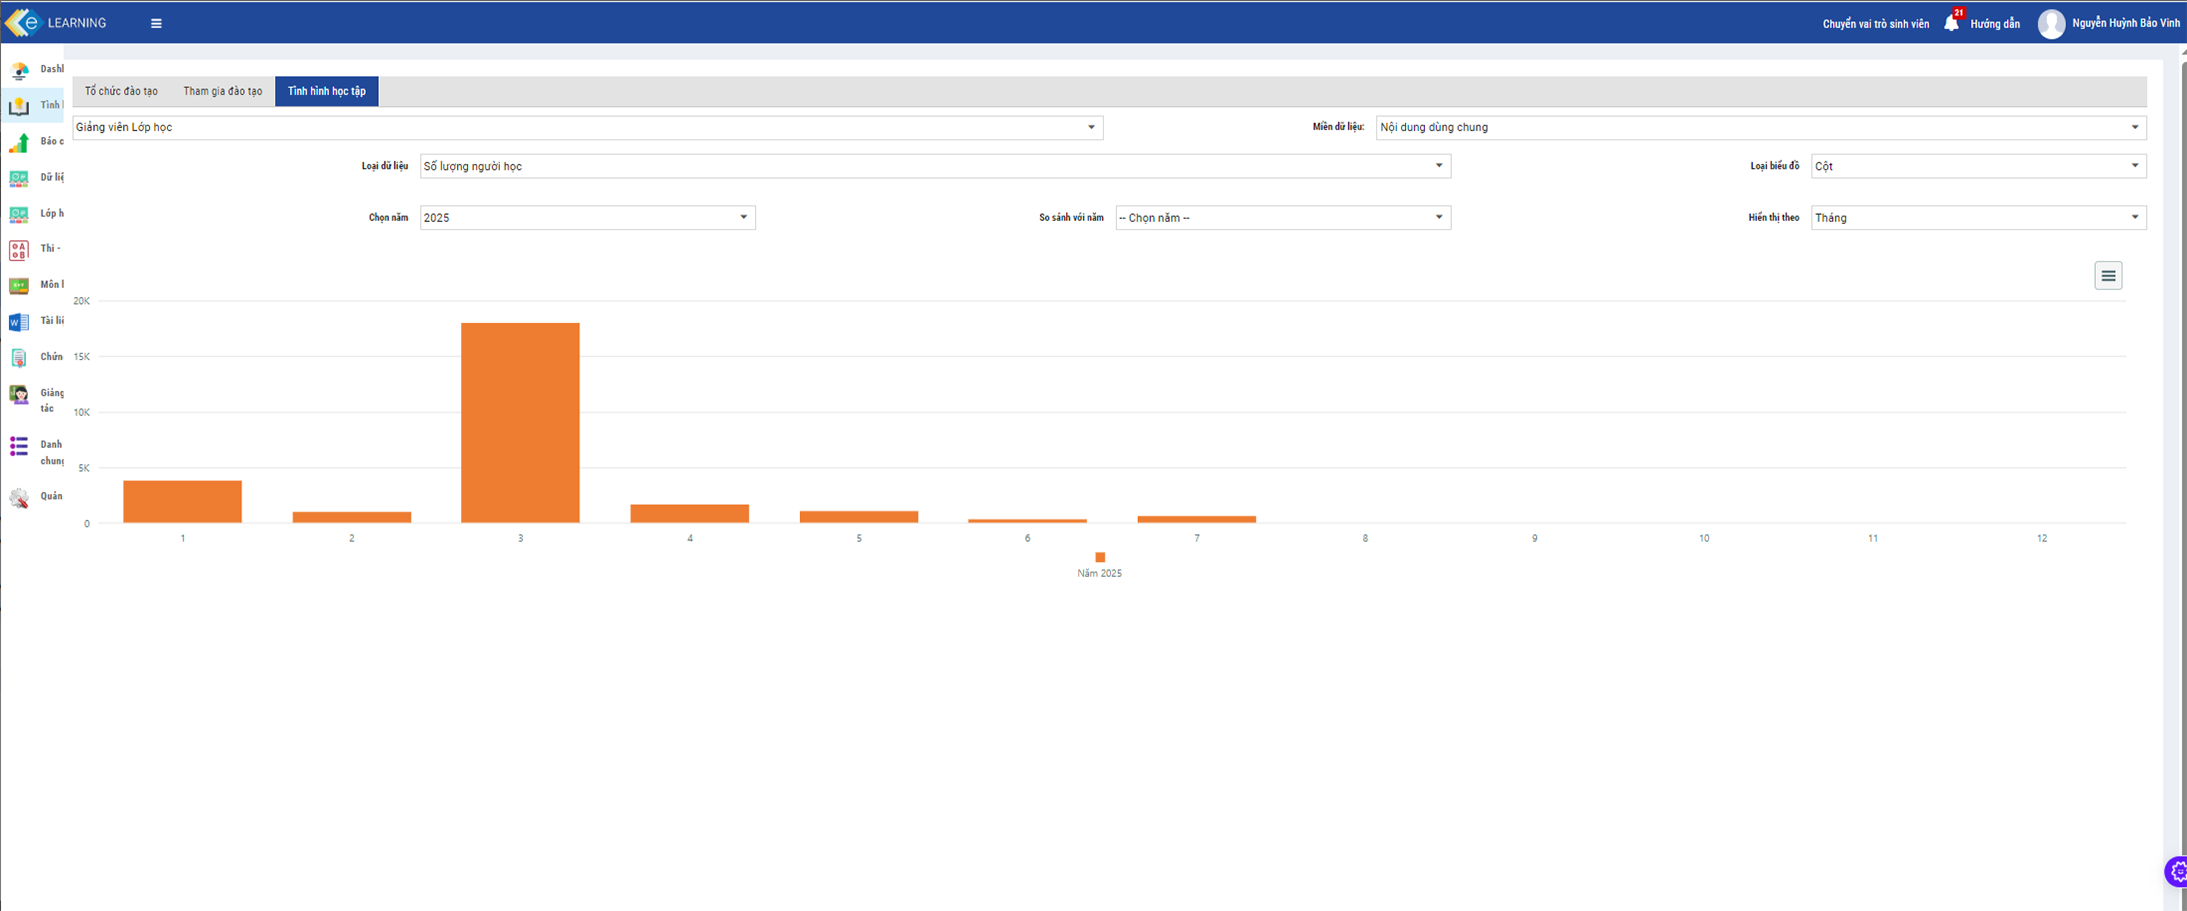Click the month 1 orange bar

point(182,501)
